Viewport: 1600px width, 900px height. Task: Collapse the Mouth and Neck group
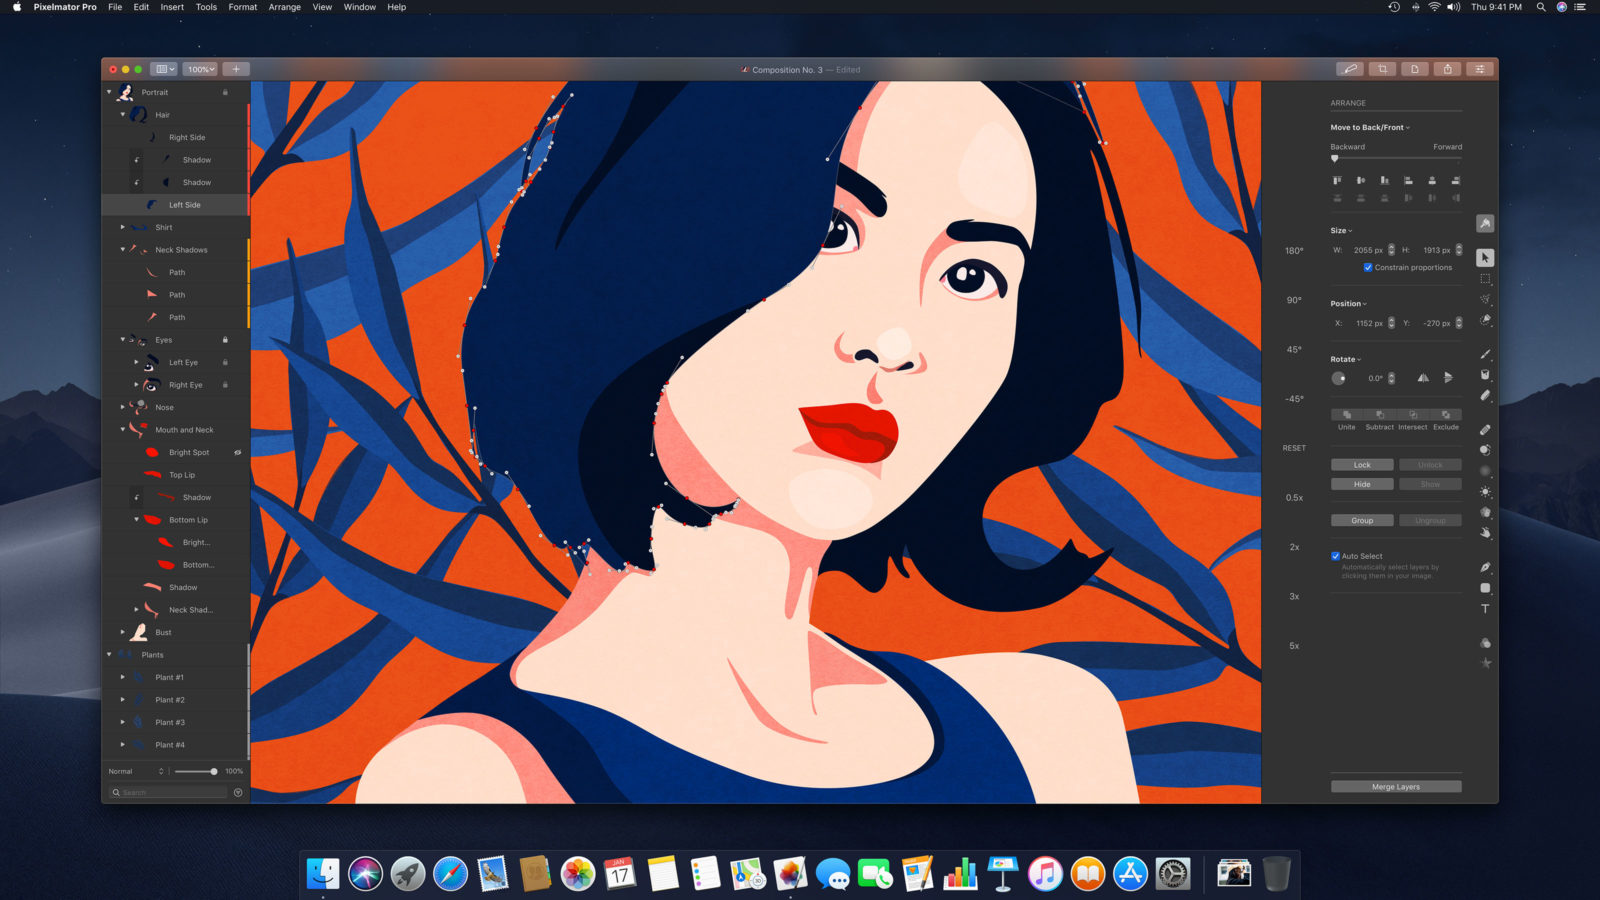pyautogui.click(x=124, y=429)
